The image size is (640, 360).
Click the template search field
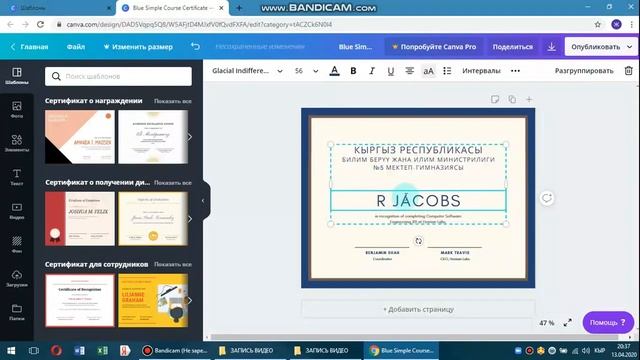click(118, 76)
